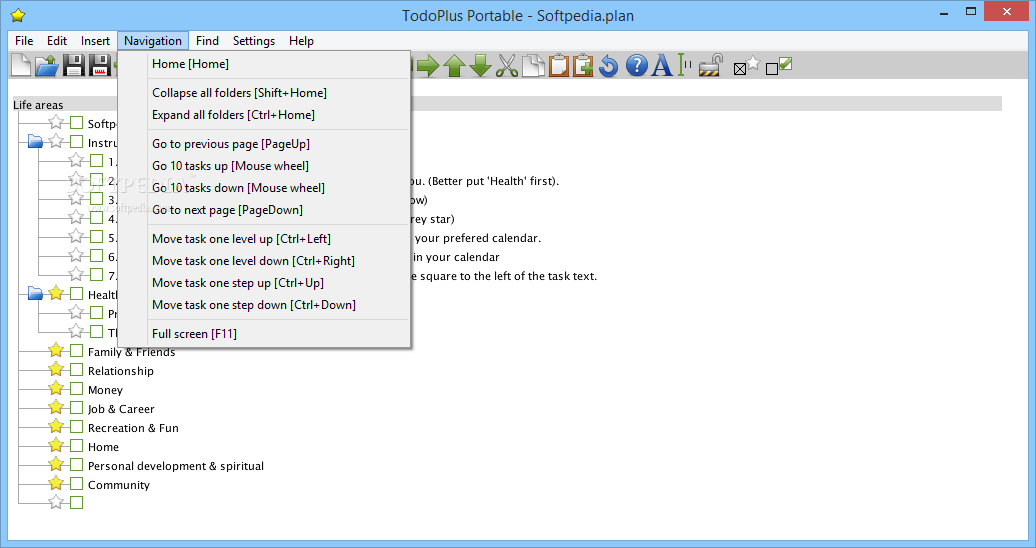This screenshot has width=1036, height=548.
Task: Undo with the blue curved arrow icon
Action: (609, 66)
